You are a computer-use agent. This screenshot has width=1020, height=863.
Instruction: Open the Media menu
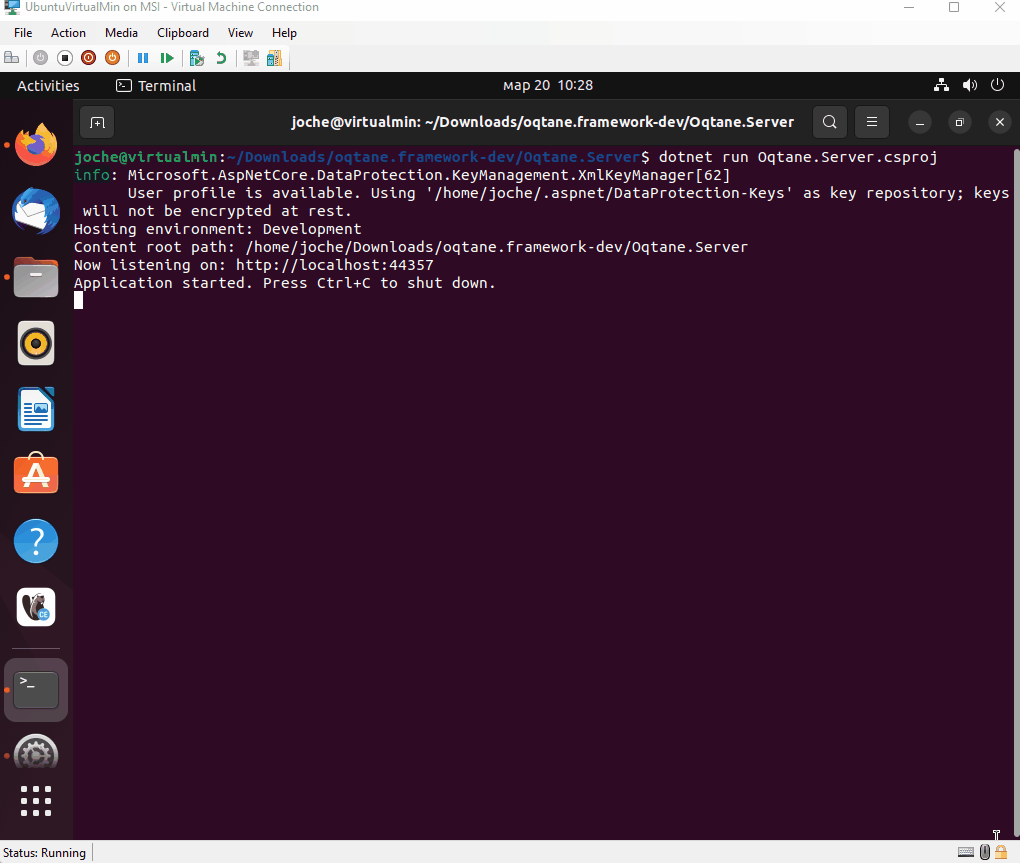pyautogui.click(x=121, y=33)
